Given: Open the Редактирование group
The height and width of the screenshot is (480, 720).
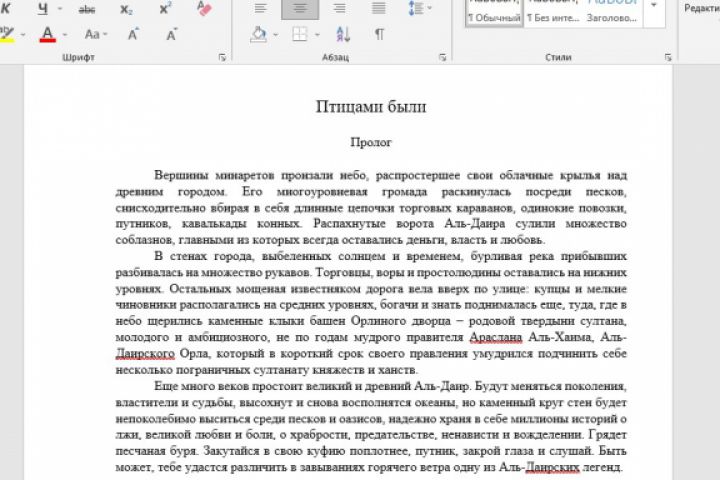Looking at the screenshot, I should tap(702, 8).
